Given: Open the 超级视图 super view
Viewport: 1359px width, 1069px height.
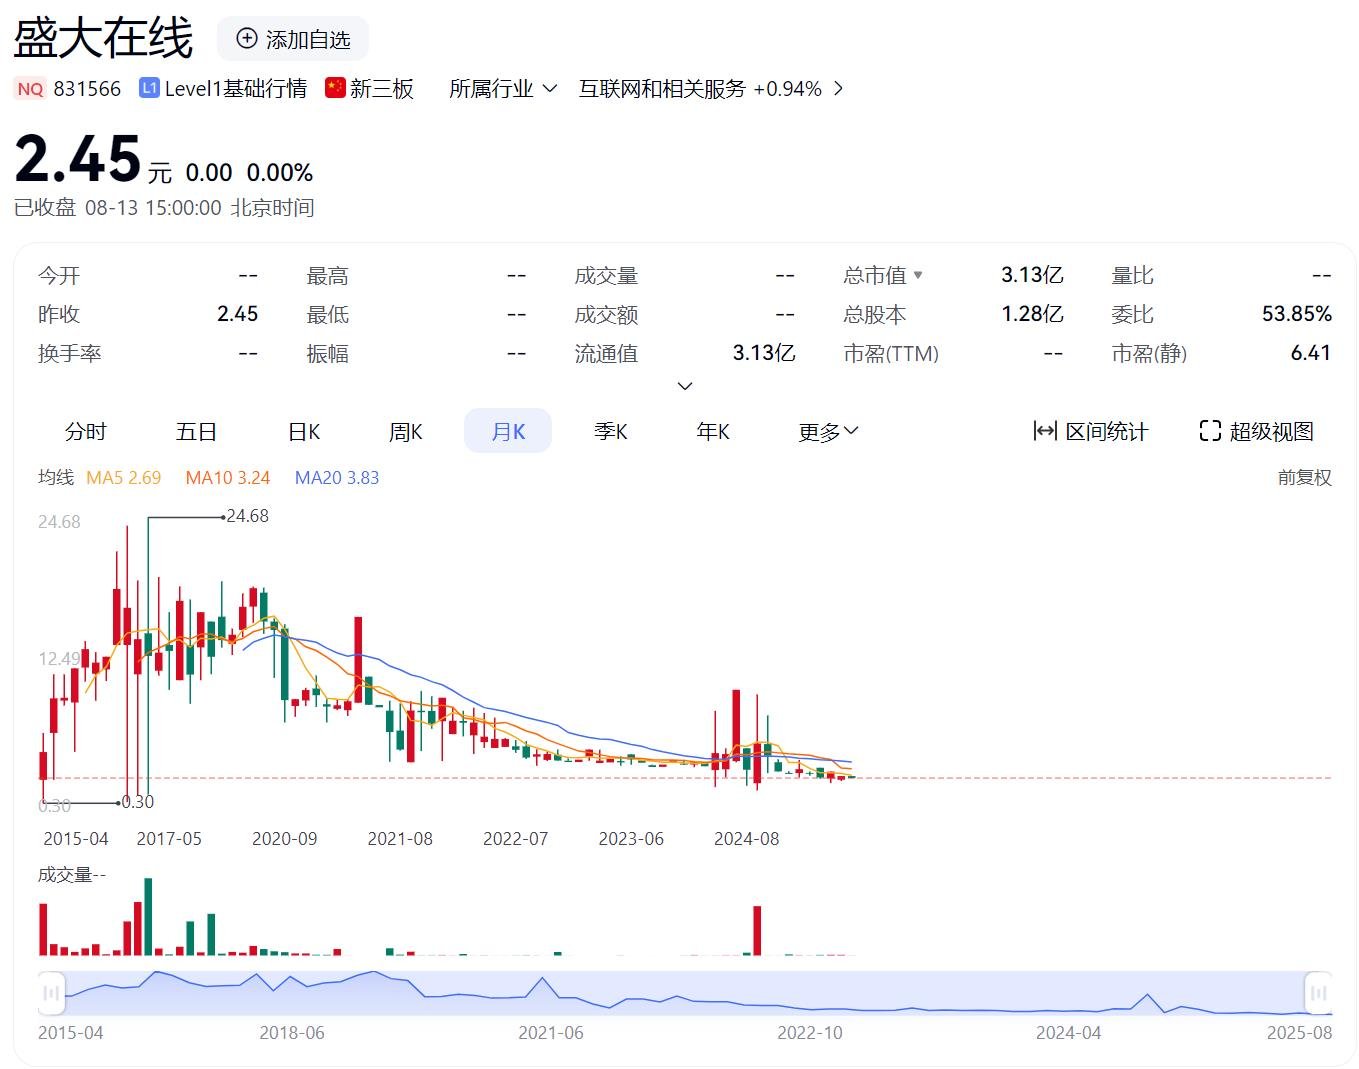Looking at the screenshot, I should [1257, 431].
